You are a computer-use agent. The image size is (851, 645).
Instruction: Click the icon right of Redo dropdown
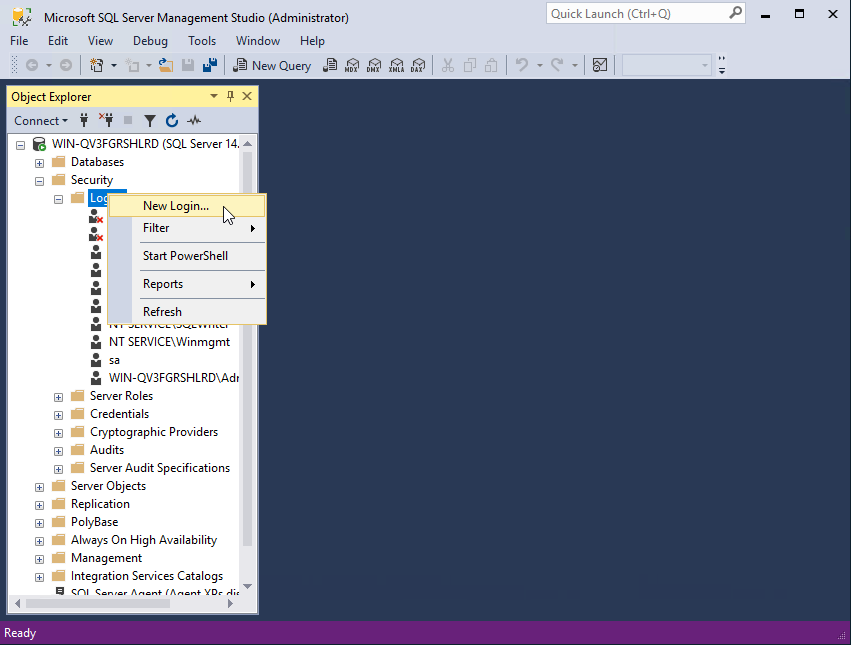pos(600,66)
